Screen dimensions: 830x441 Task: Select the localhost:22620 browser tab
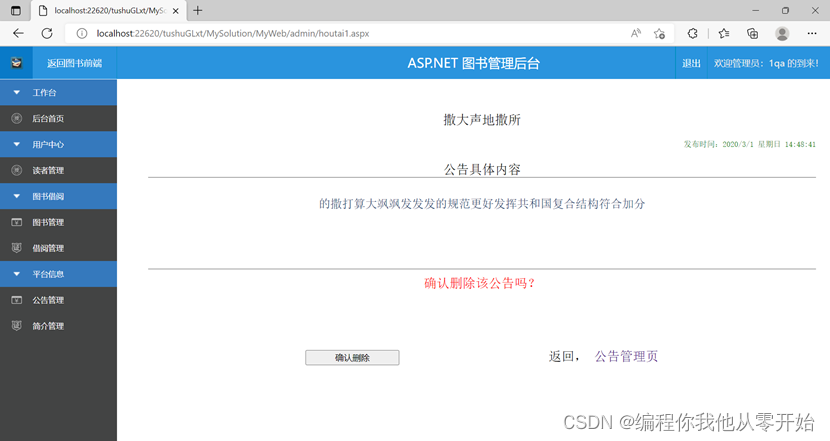point(107,11)
